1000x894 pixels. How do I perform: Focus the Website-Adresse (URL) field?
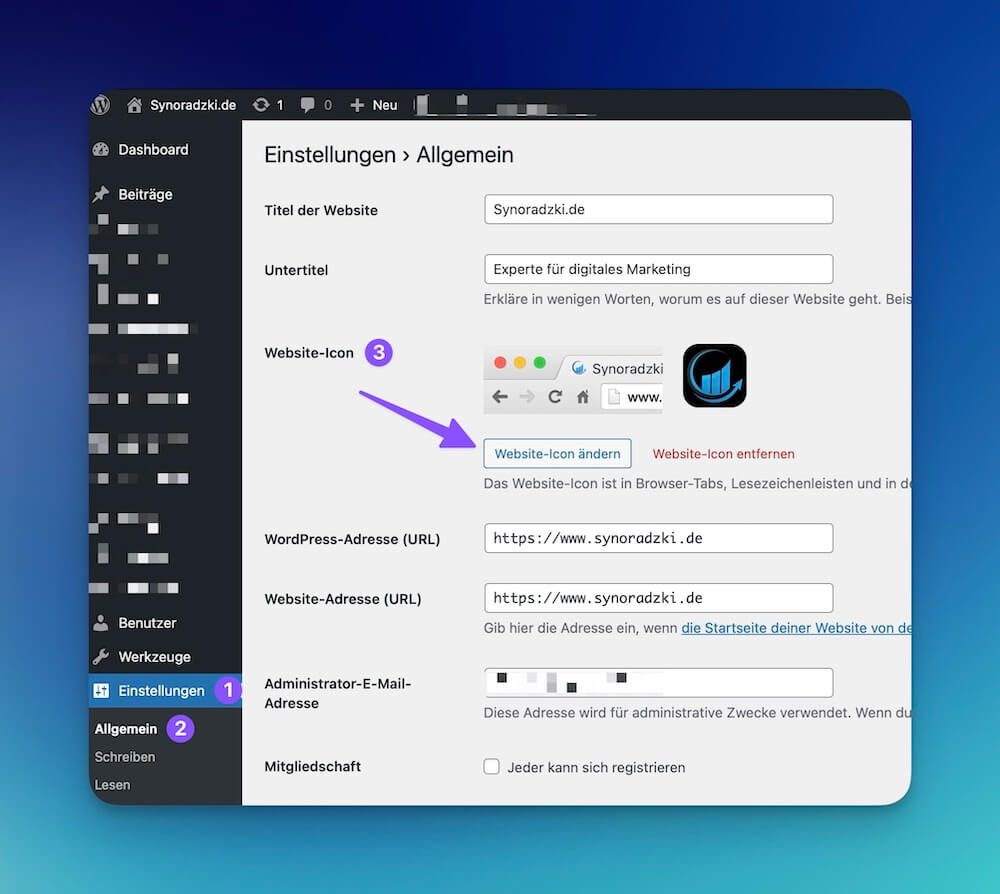(x=658, y=598)
